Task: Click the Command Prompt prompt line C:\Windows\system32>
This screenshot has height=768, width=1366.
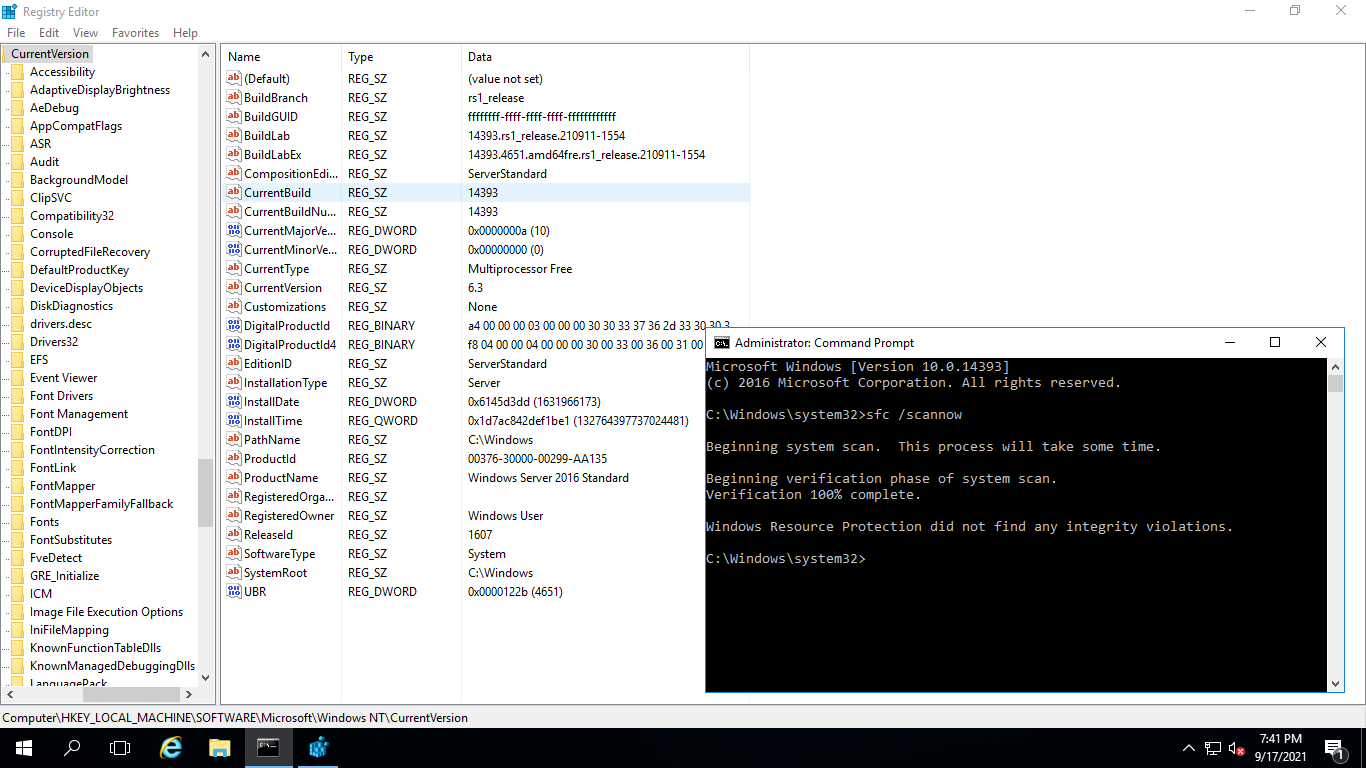Action: tap(785, 558)
